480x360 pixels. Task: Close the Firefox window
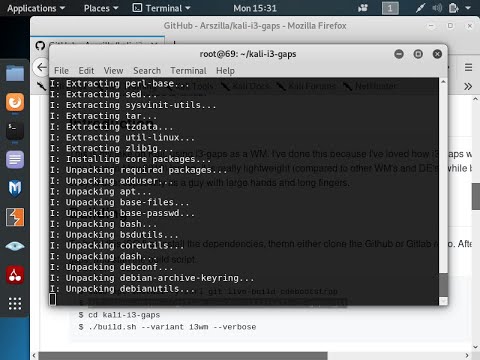coord(470,26)
